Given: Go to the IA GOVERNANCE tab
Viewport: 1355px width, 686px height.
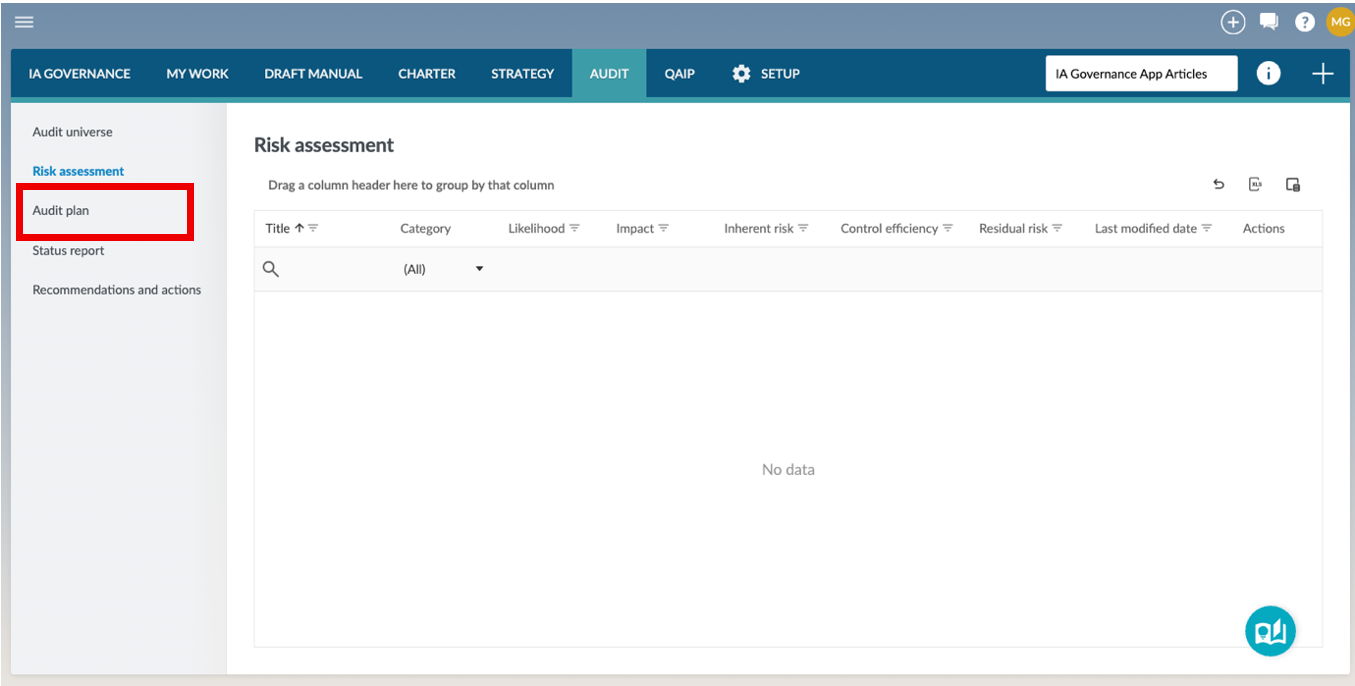Looking at the screenshot, I should 80,73.
